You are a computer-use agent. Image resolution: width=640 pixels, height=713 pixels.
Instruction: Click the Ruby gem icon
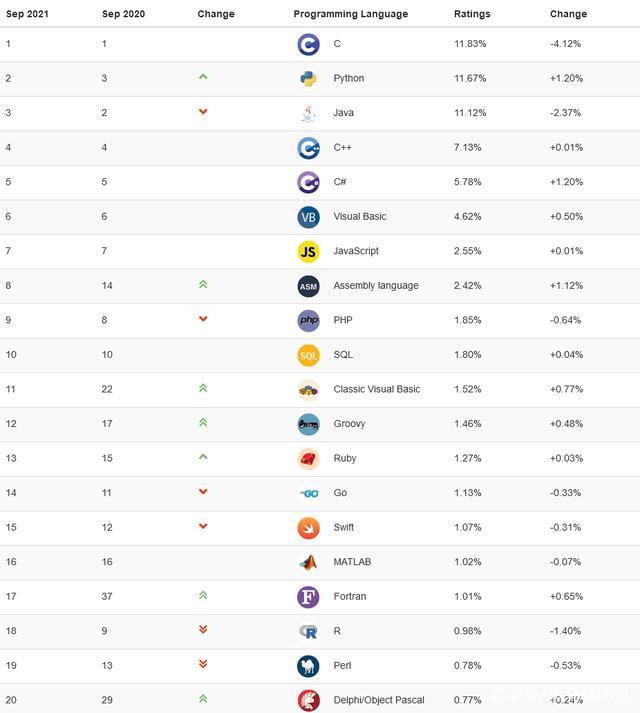click(308, 458)
